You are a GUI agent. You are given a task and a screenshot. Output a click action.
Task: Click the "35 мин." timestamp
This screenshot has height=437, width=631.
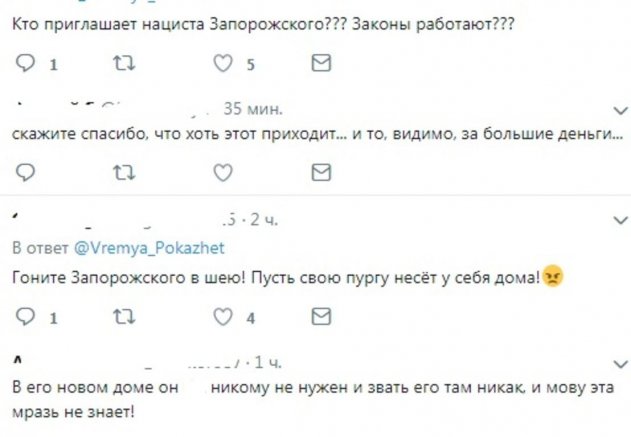pos(253,107)
